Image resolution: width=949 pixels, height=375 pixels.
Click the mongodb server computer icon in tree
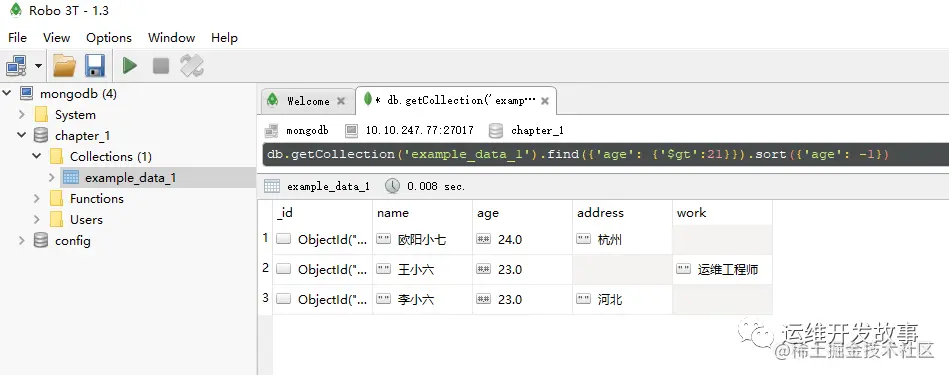(x=26, y=93)
